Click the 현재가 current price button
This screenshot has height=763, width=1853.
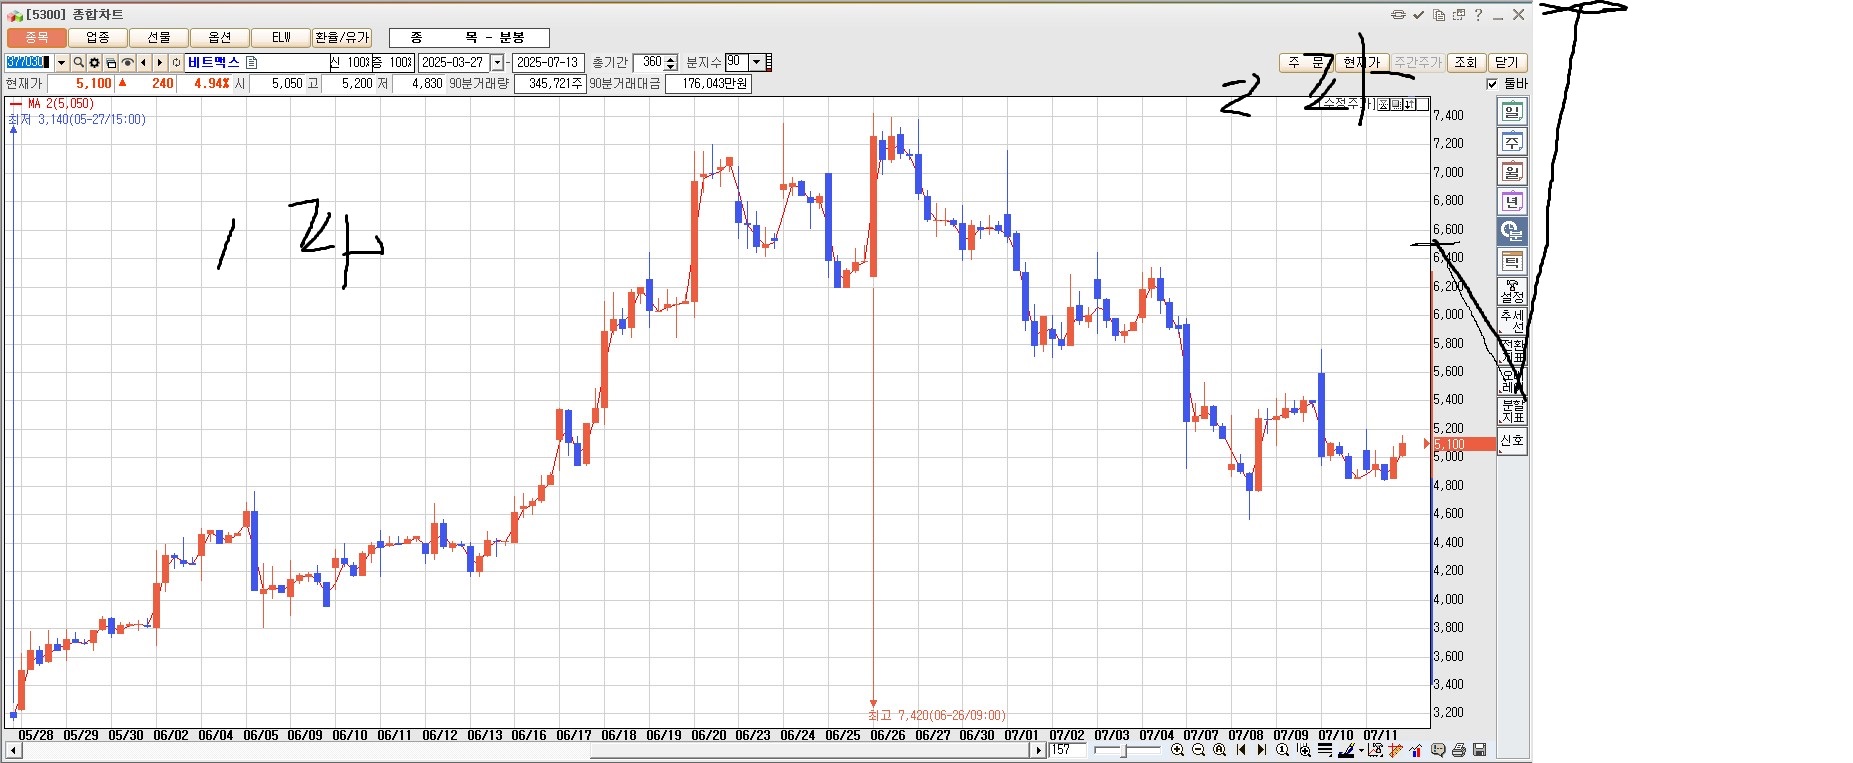tap(1360, 62)
